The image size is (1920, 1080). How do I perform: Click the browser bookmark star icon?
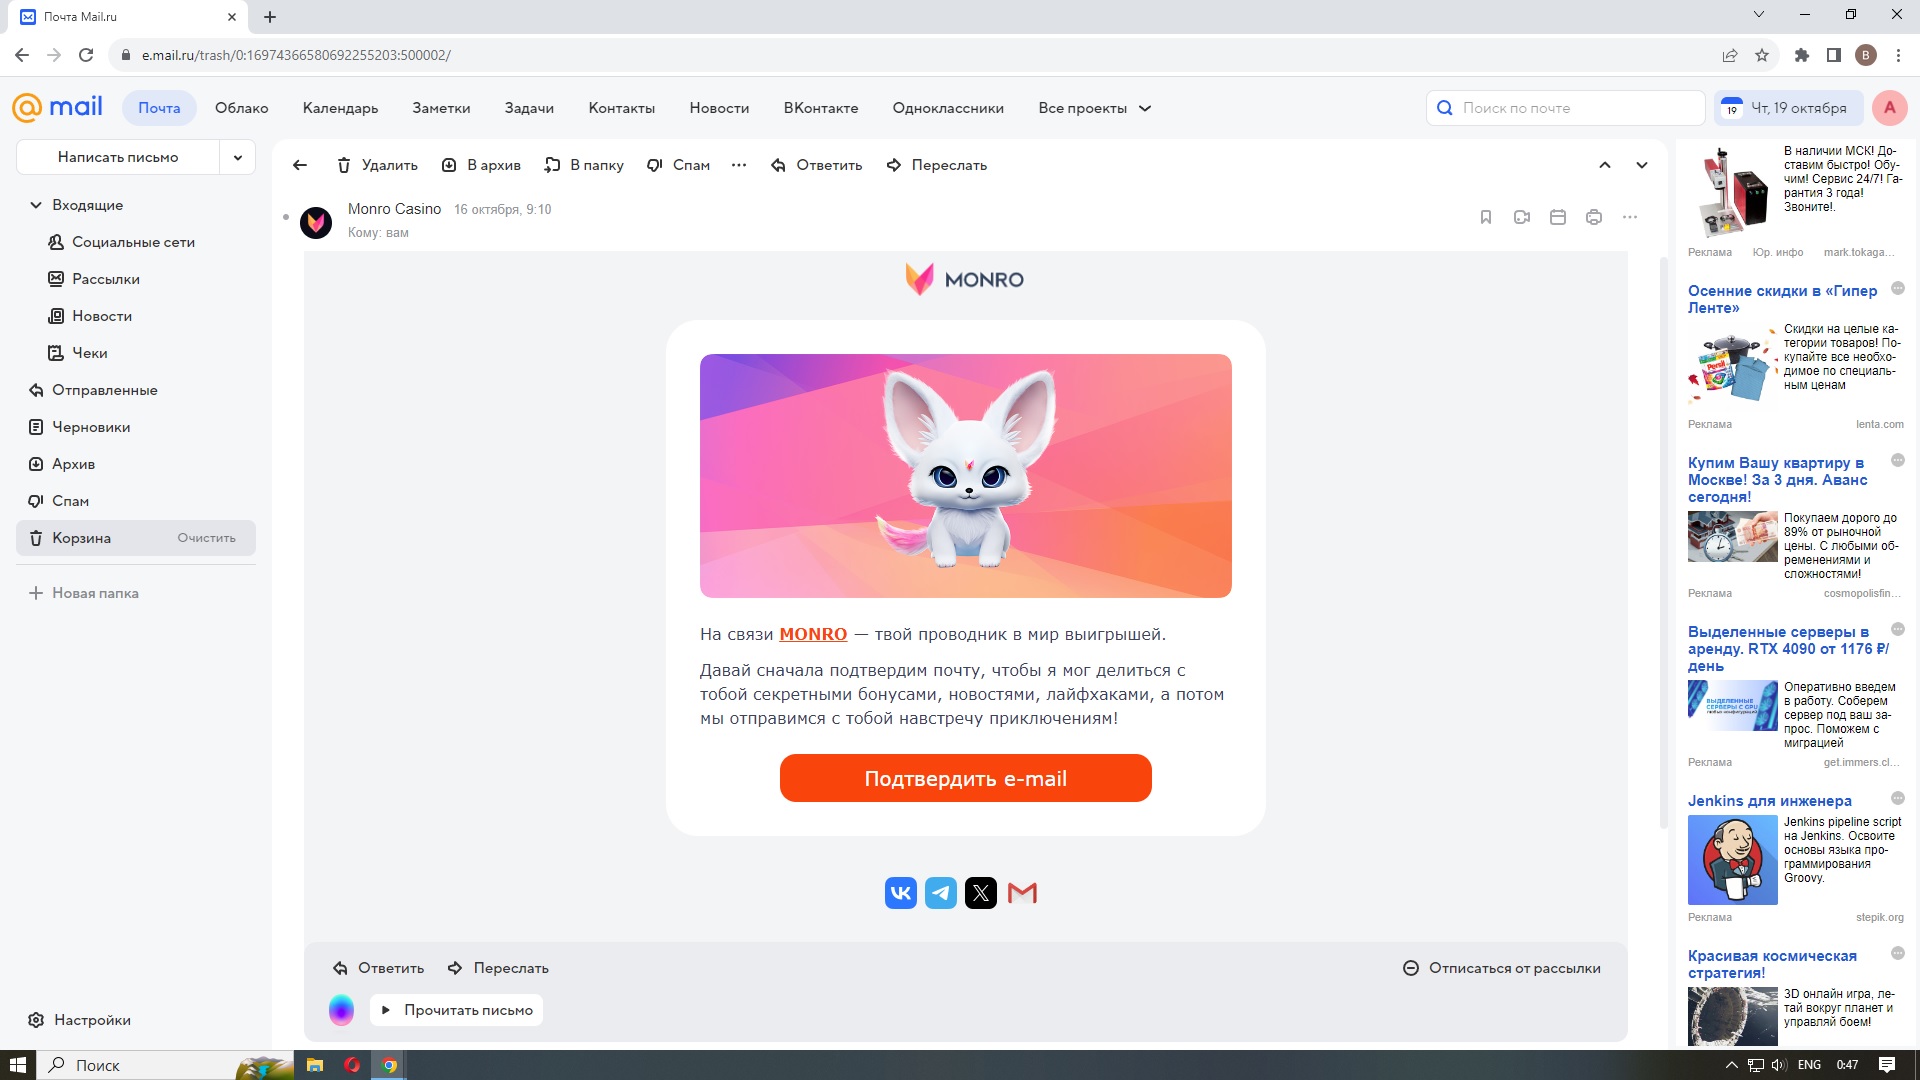[x=1762, y=55]
